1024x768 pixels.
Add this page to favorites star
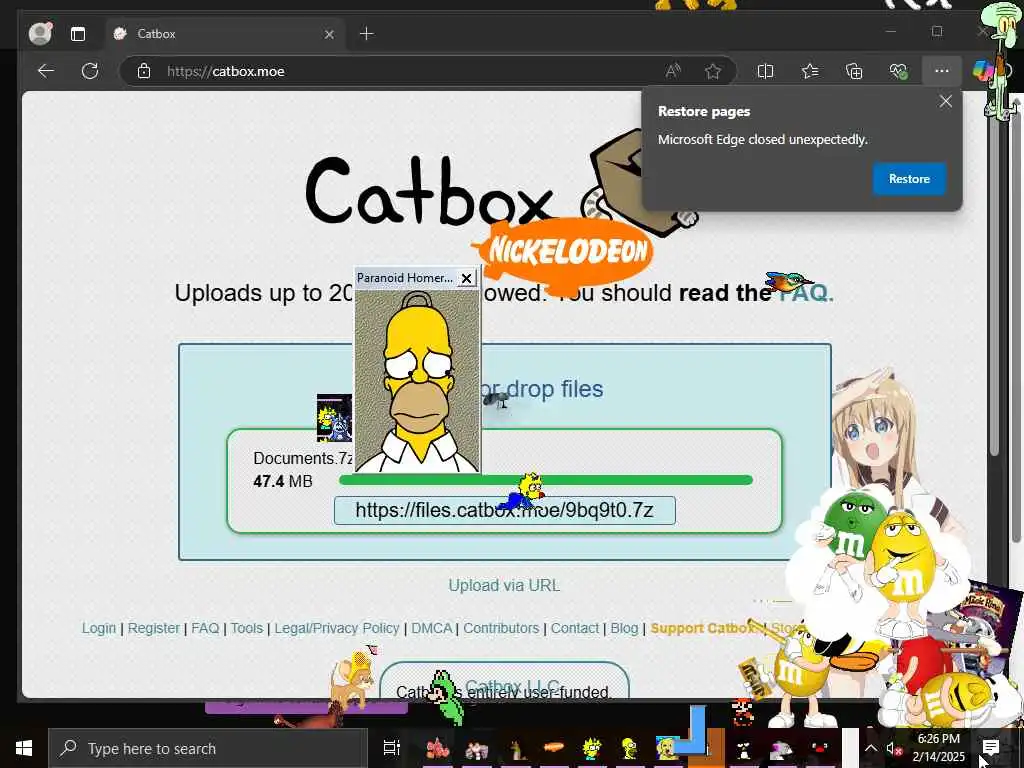click(x=712, y=71)
